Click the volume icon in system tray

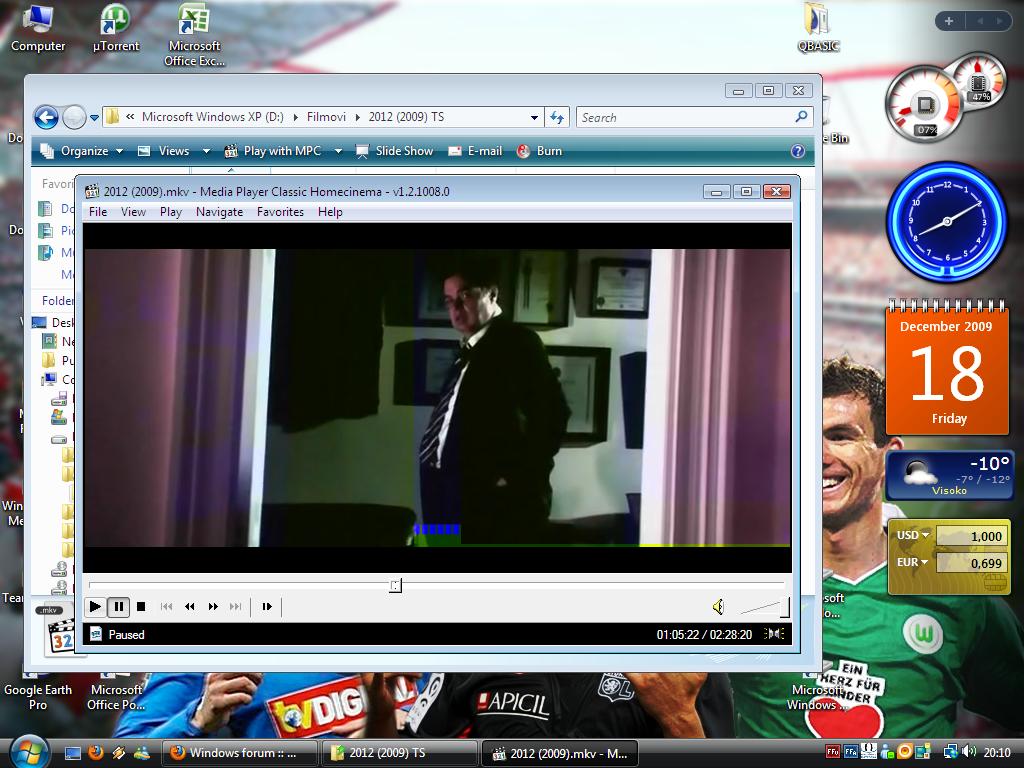[968, 752]
